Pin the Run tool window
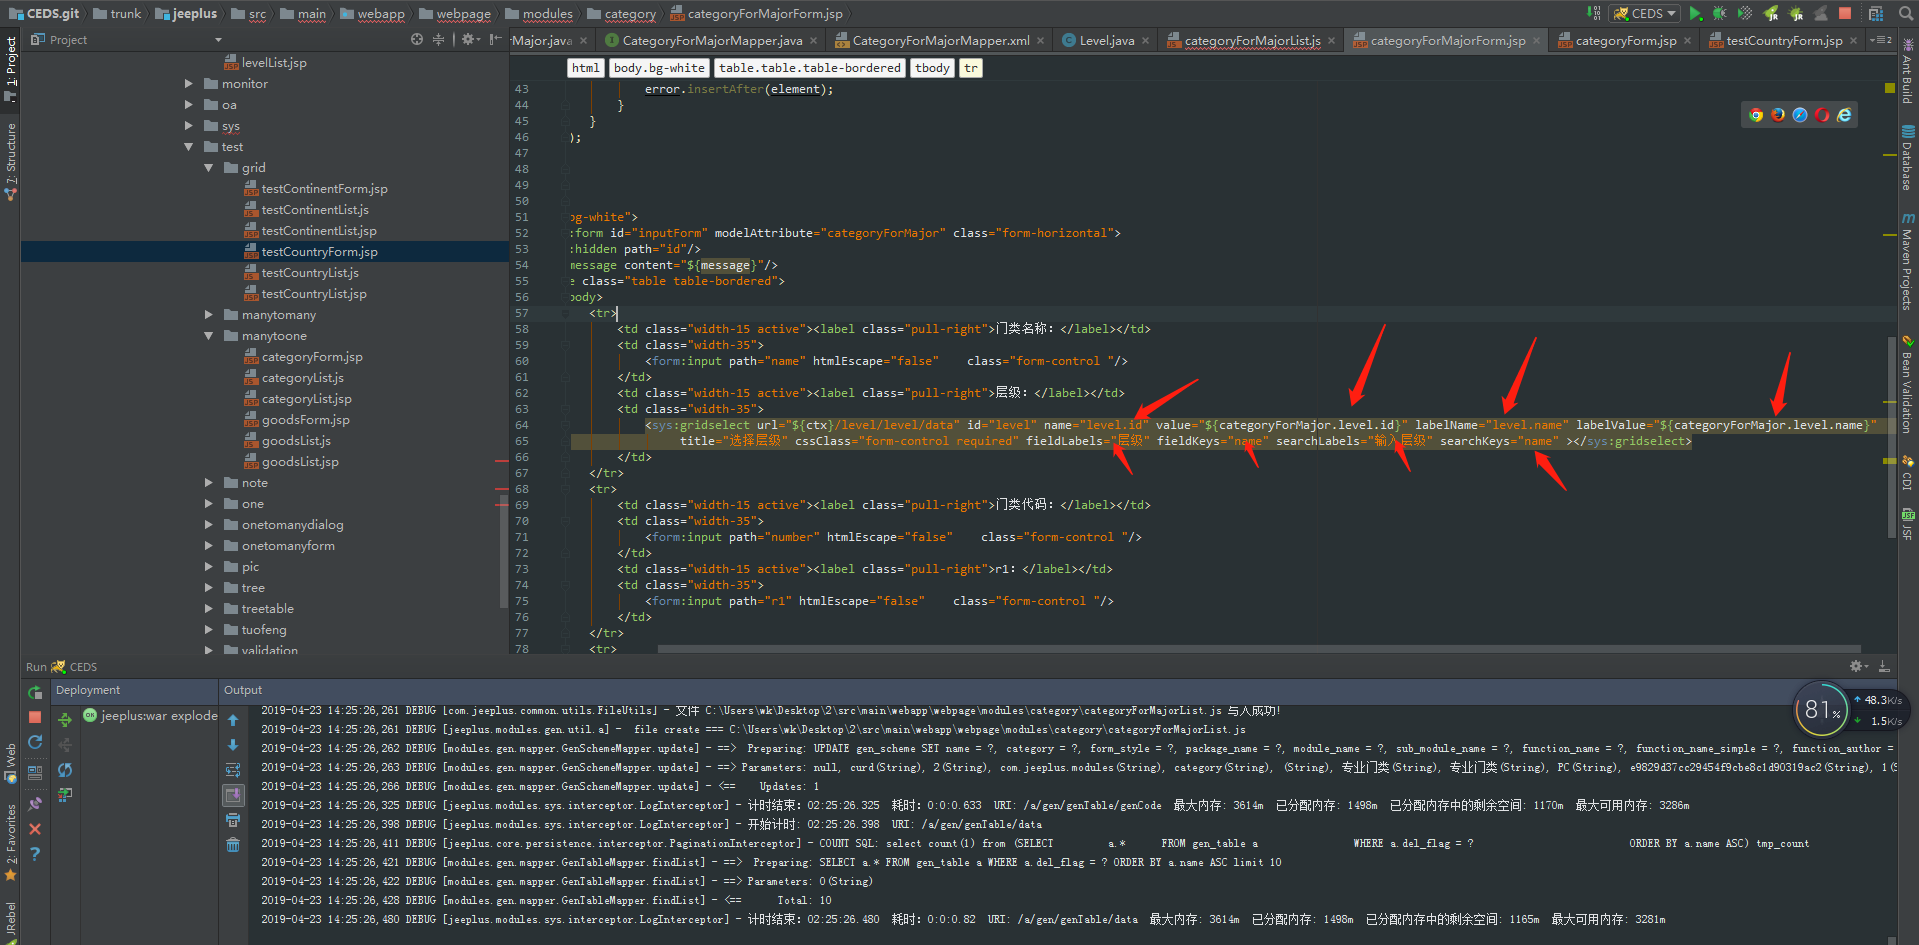This screenshot has height=945, width=1919. (x=34, y=803)
